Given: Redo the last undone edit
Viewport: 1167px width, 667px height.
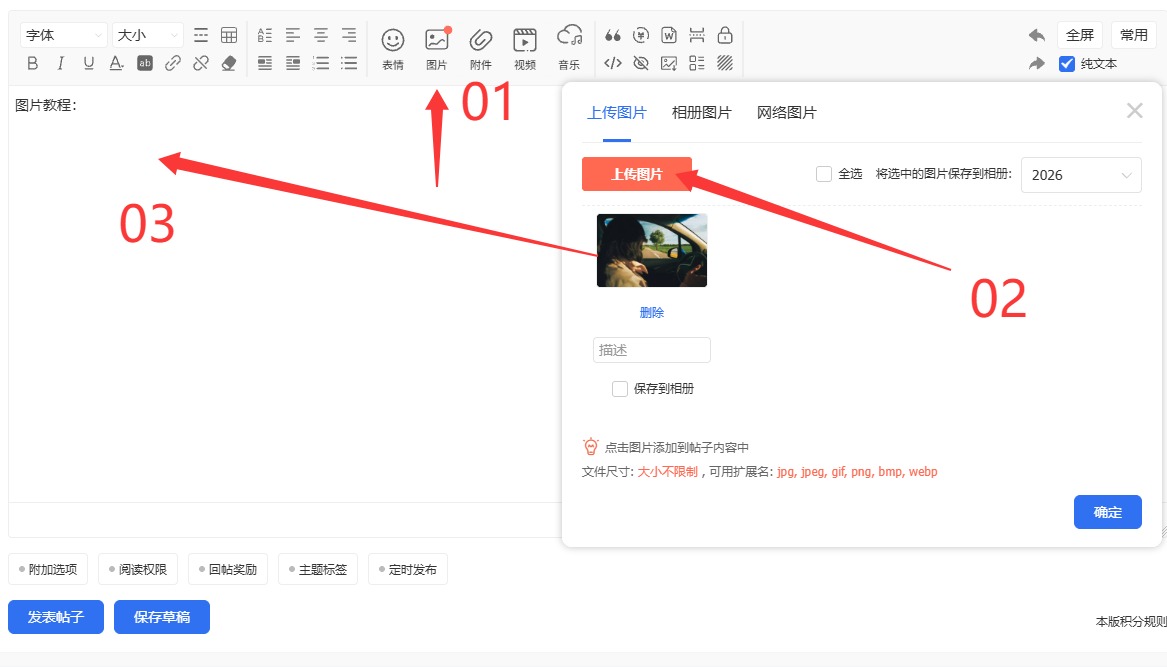Looking at the screenshot, I should point(1037,63).
